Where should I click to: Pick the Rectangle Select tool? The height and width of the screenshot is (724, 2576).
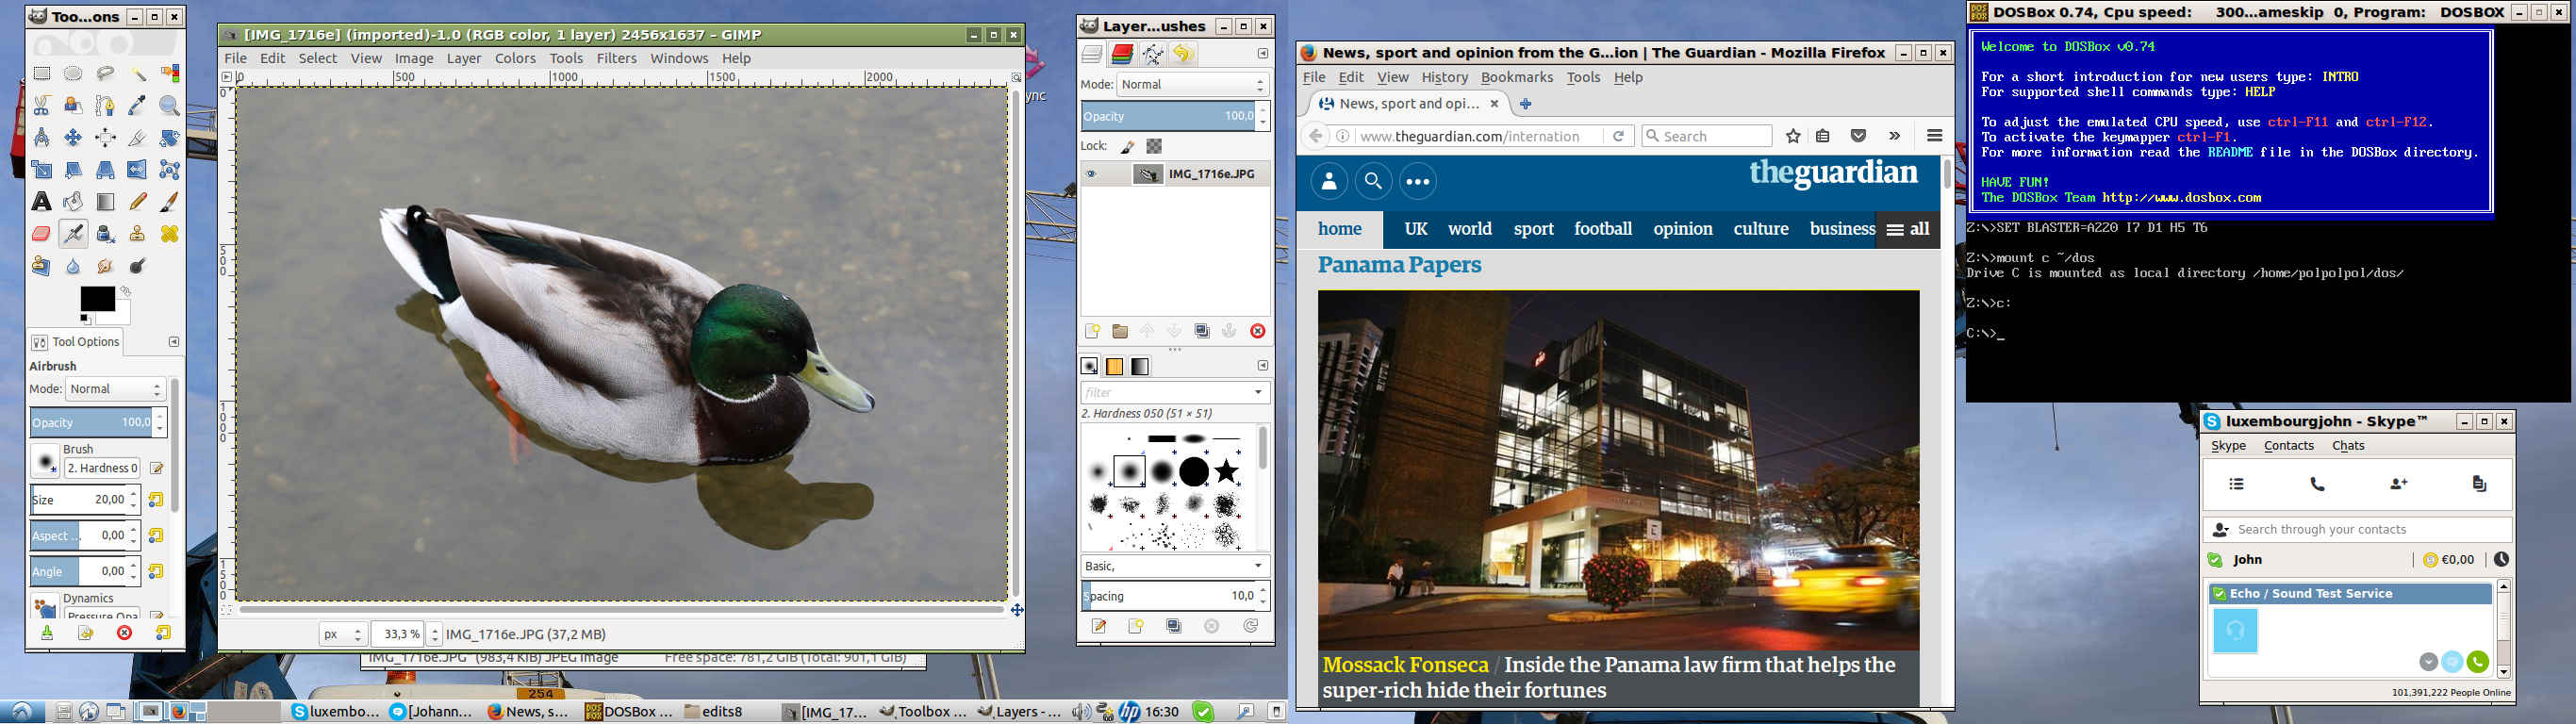[x=41, y=74]
